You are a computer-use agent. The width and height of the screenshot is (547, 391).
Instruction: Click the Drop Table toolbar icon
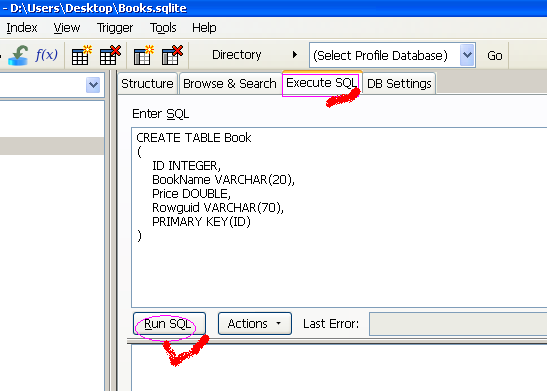point(110,55)
